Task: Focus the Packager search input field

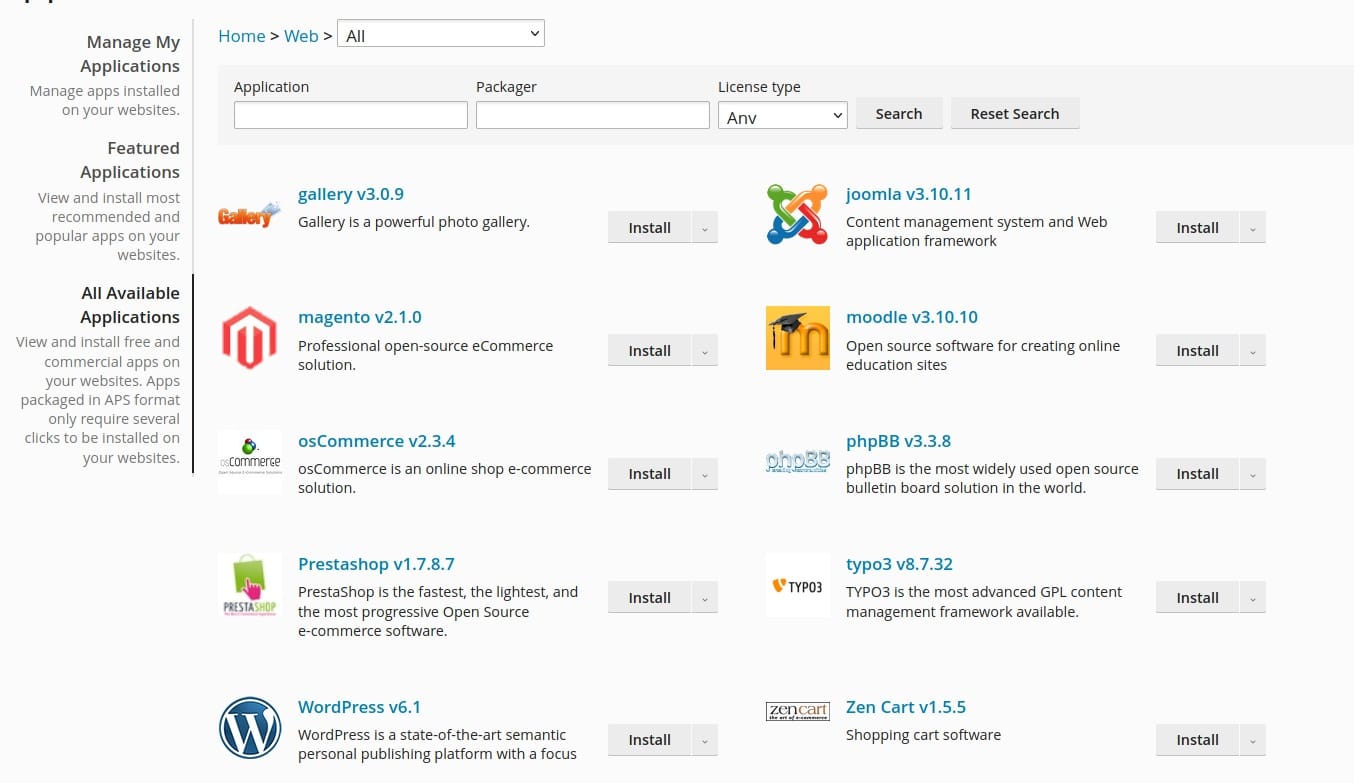Action: (593, 115)
